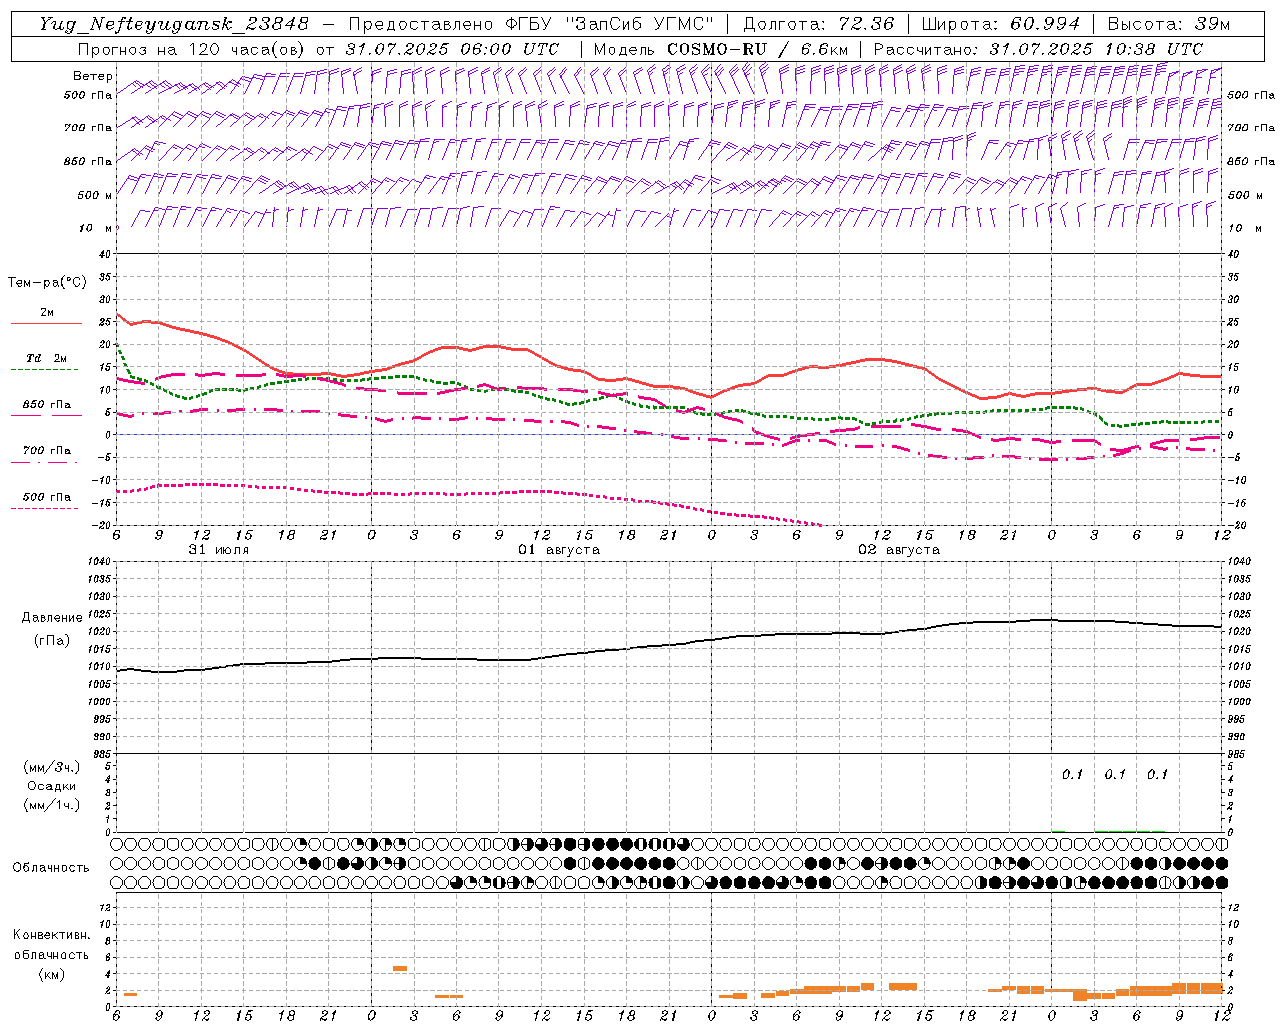1280x1024 pixels.
Task: Click the 02 августа date label
Action: click(899, 550)
